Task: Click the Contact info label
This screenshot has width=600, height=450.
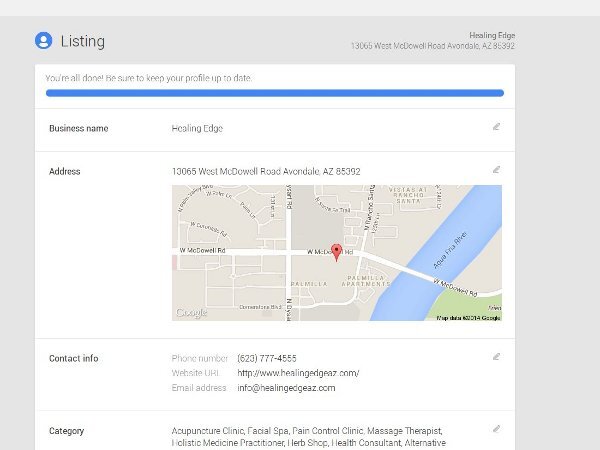Action: 73,359
